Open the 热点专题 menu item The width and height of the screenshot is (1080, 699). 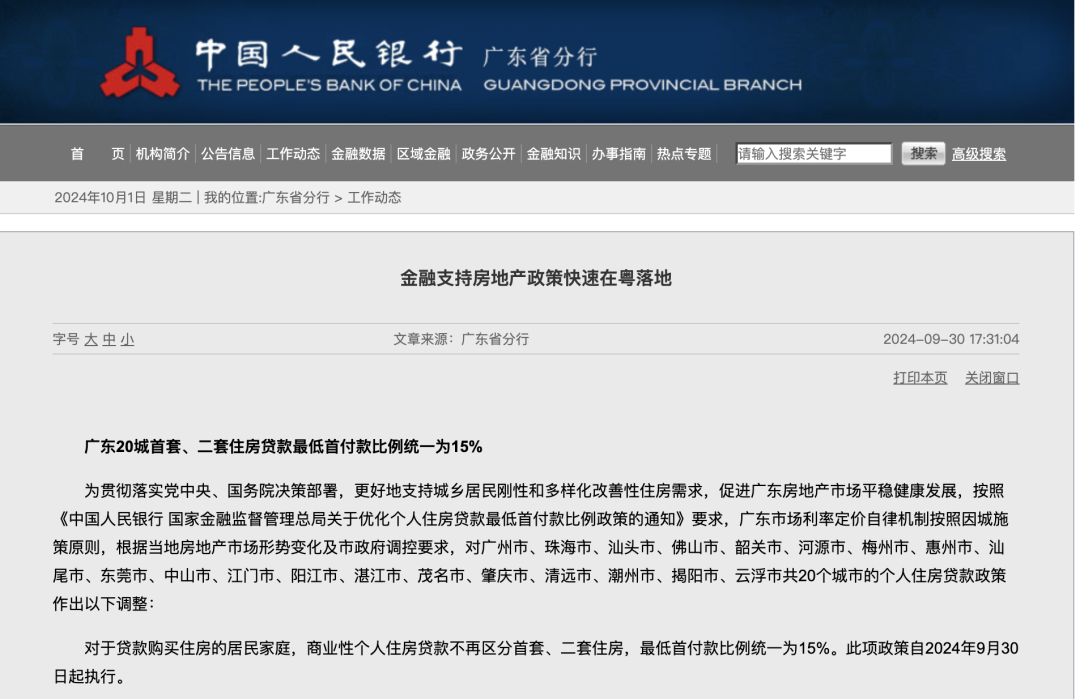pos(684,154)
